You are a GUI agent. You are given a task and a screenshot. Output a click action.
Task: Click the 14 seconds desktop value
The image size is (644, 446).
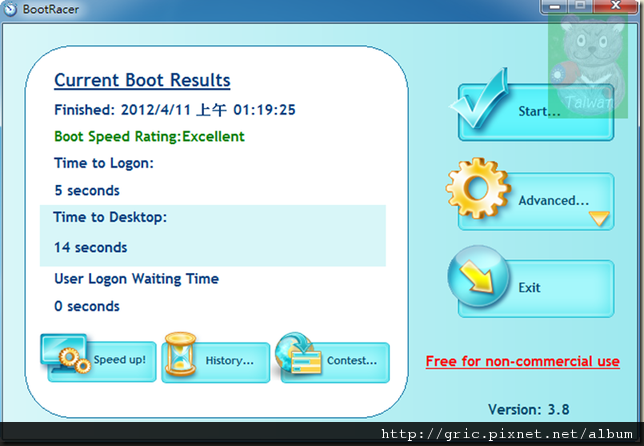click(x=91, y=248)
